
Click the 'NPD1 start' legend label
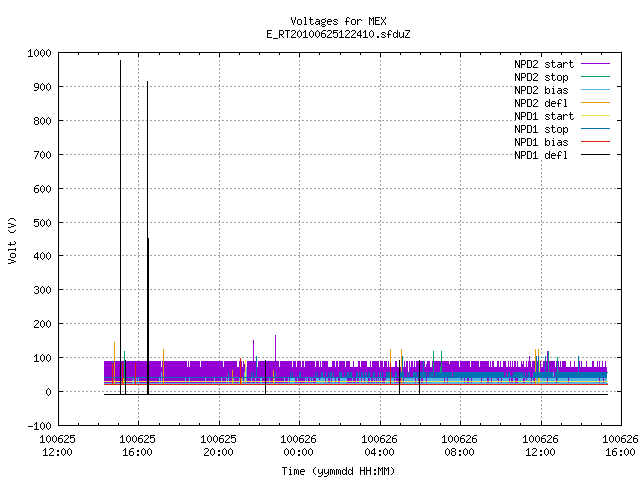544,116
